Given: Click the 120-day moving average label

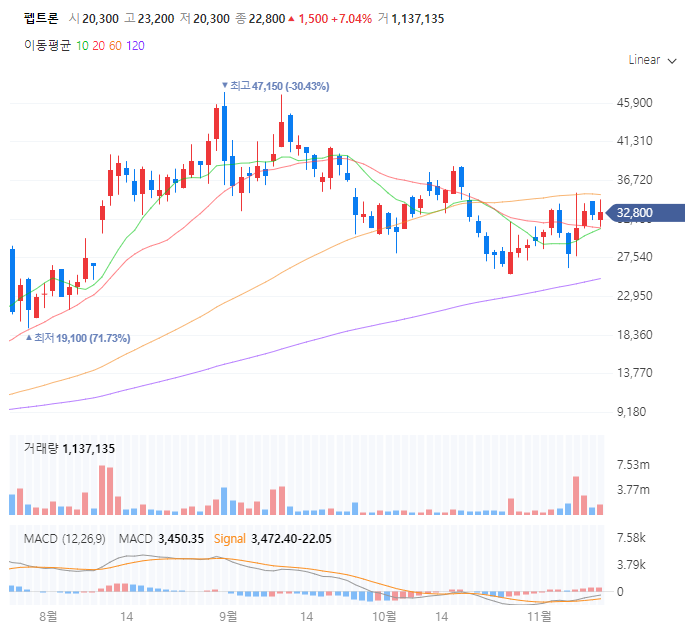Looking at the screenshot, I should click(x=135, y=46).
